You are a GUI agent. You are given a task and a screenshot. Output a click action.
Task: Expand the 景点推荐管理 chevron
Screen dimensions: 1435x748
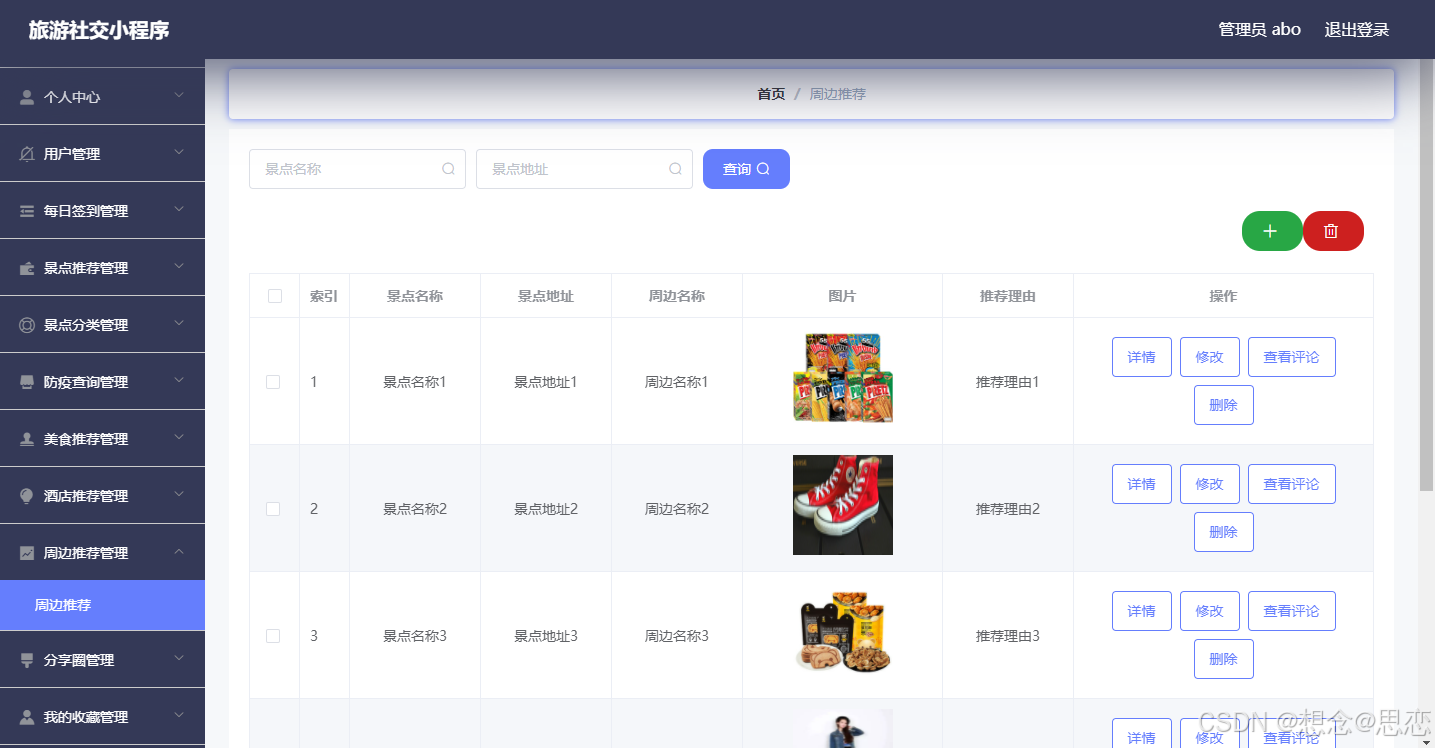pos(179,267)
